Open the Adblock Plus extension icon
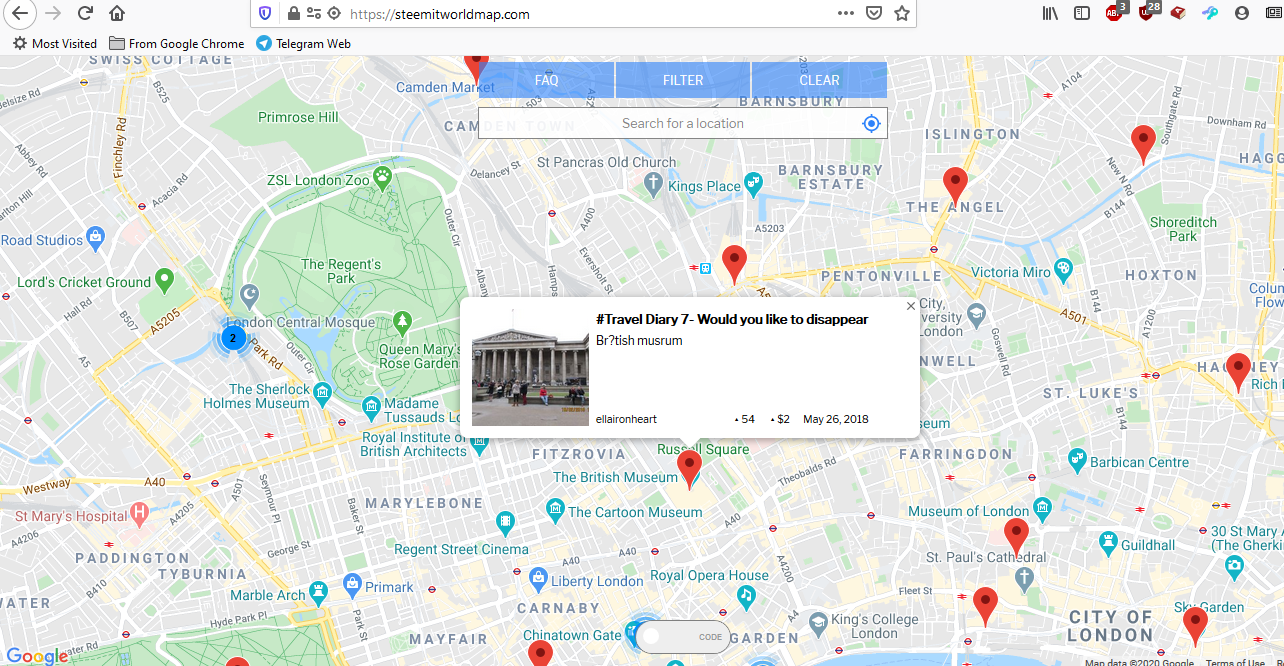Image resolution: width=1284 pixels, height=666 pixels. 1115,12
